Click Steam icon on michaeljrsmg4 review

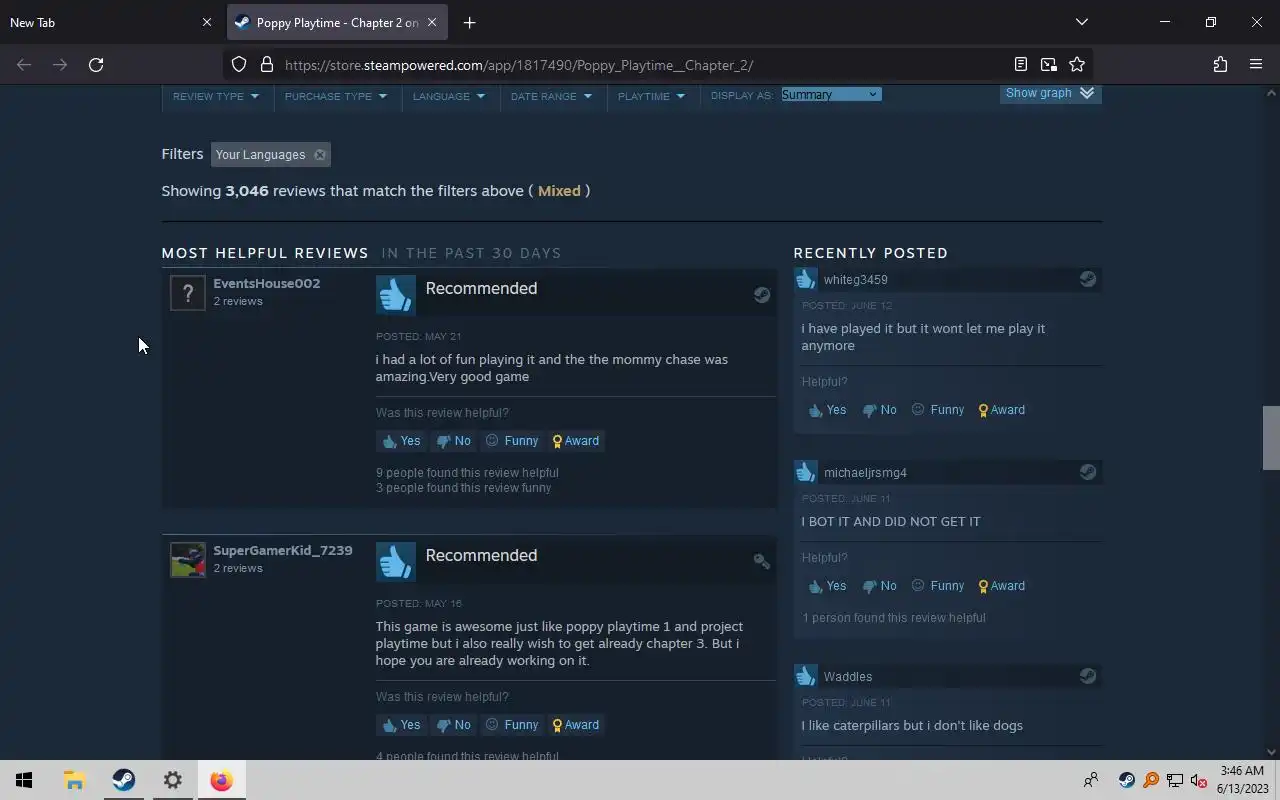tap(1088, 473)
